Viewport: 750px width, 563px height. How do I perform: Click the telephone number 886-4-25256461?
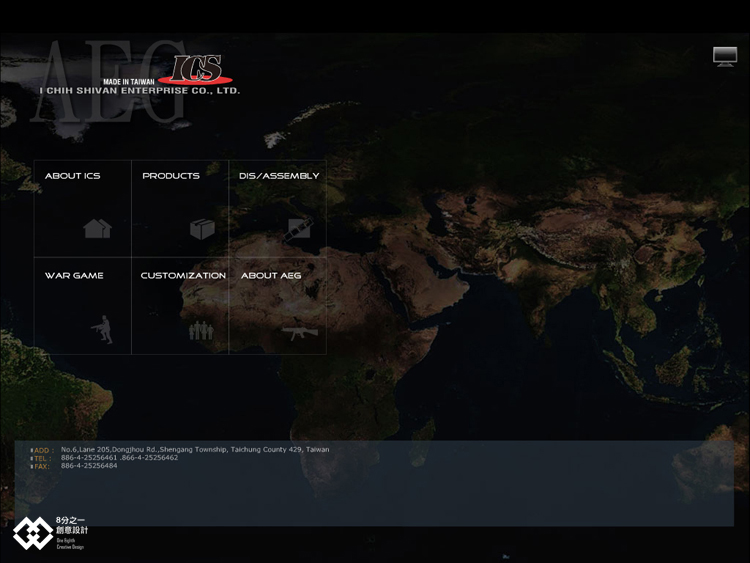point(88,458)
